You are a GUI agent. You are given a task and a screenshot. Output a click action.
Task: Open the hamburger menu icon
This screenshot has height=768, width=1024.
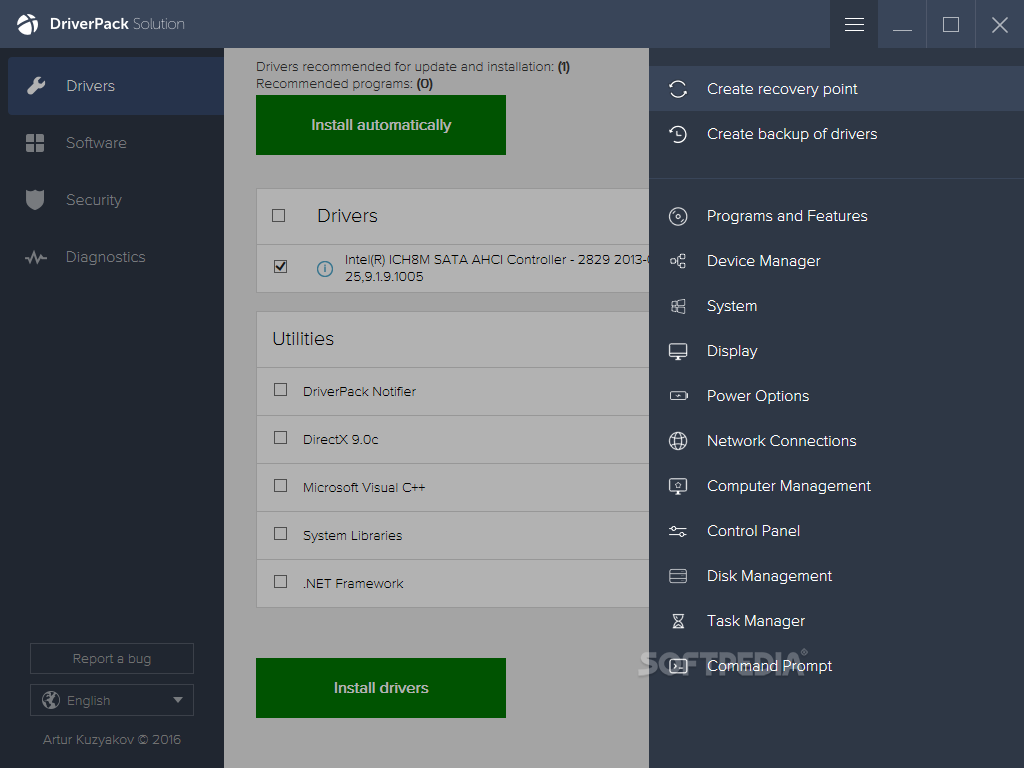coord(854,24)
